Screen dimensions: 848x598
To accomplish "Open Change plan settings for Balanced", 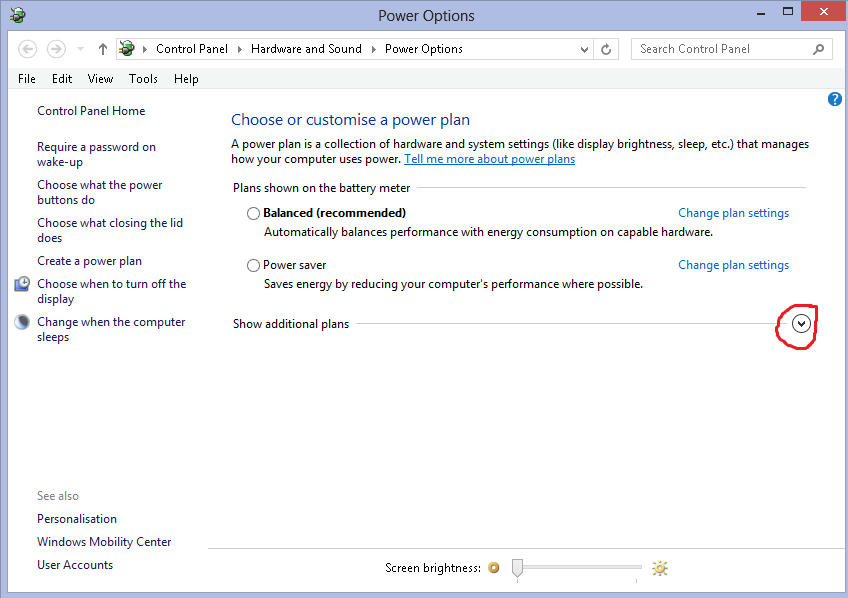I will [733, 213].
